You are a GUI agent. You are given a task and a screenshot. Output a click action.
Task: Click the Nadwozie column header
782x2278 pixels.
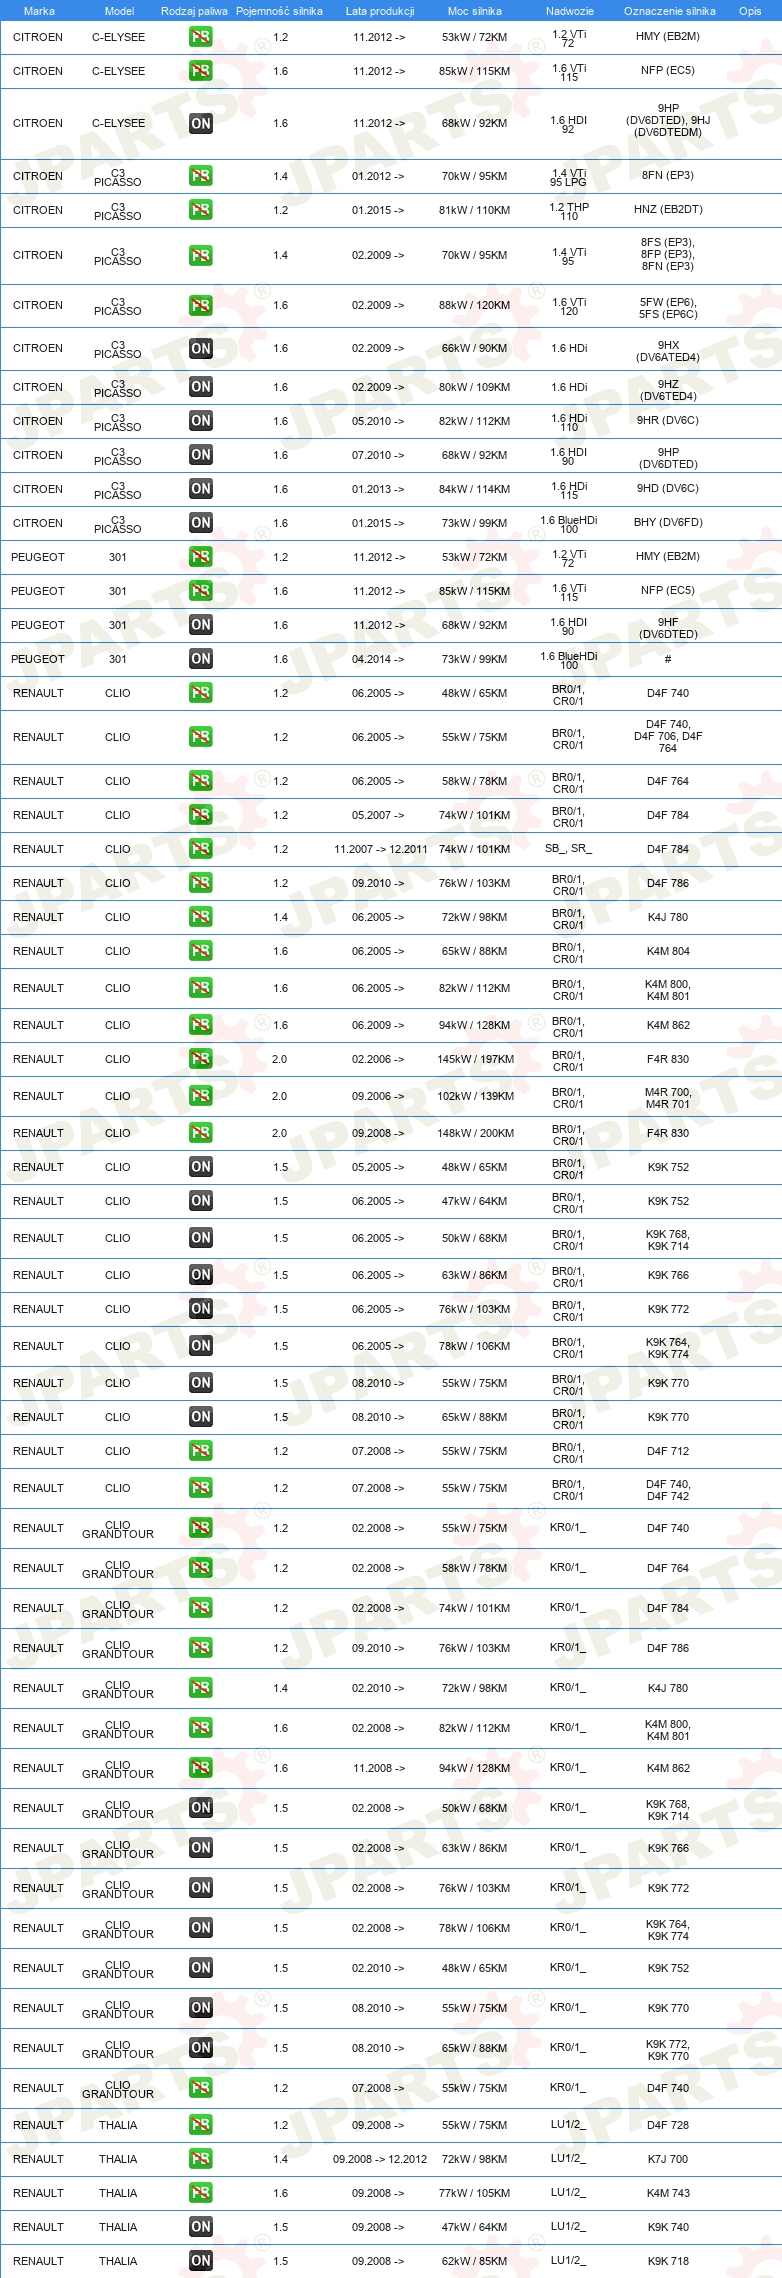pos(570,11)
